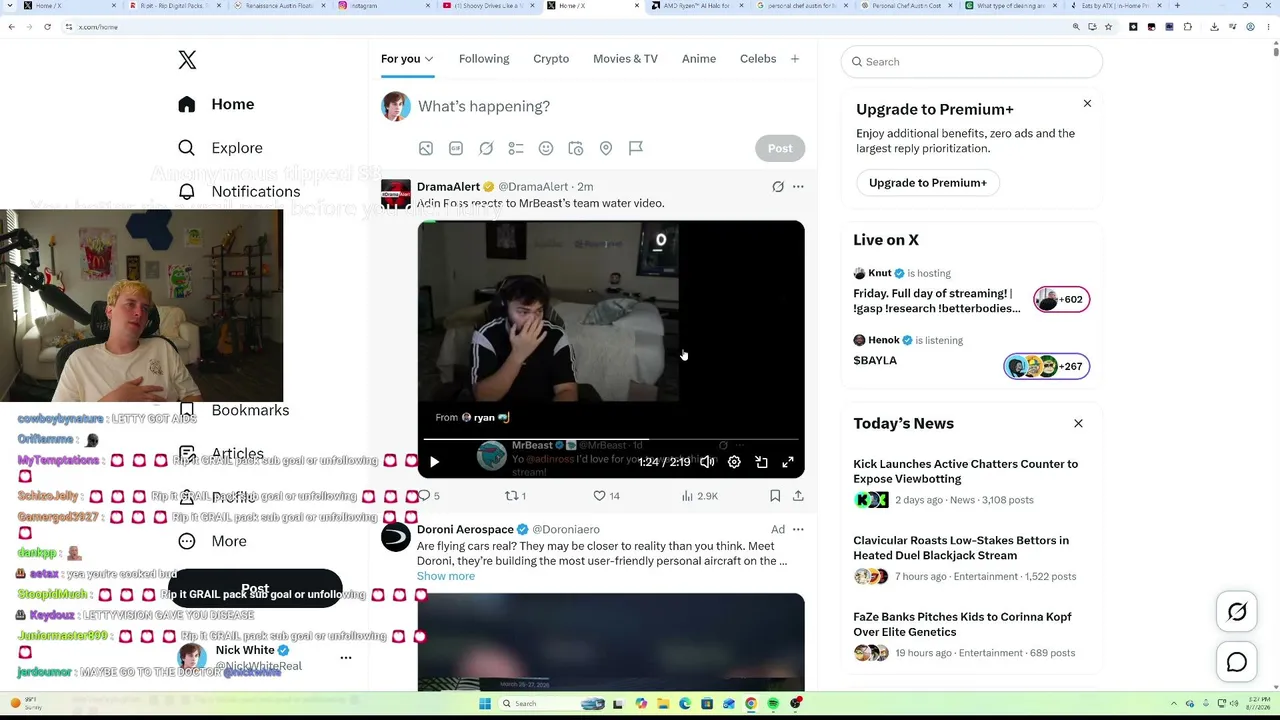1280x720 pixels.
Task: Open Grok floating button
Action: [x=1237, y=612]
